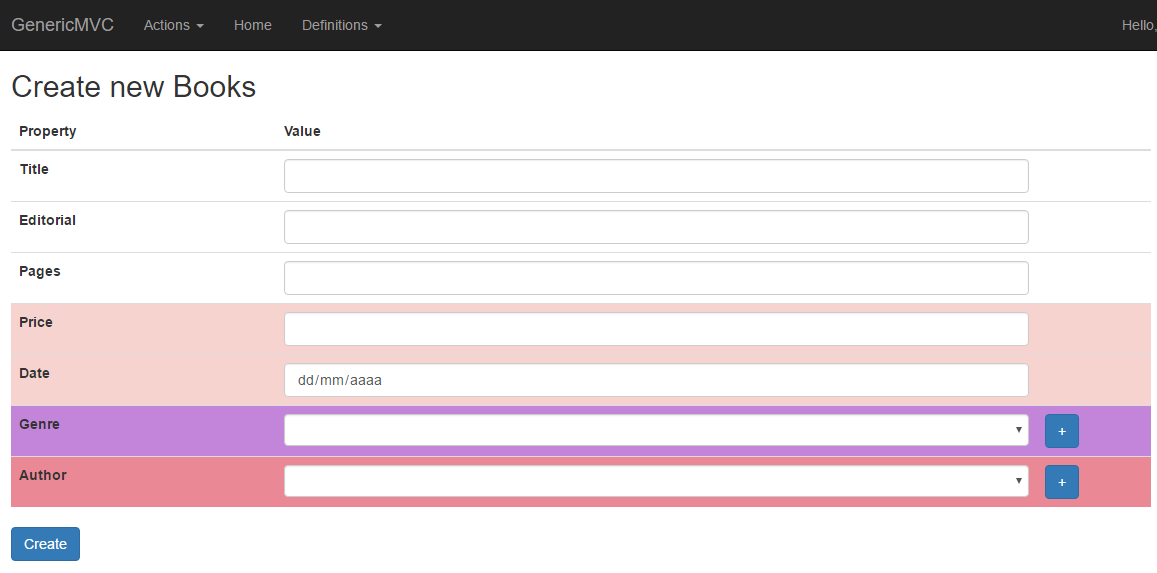This screenshot has width=1157, height=573.
Task: Click the GenericMVC brand link
Action: (x=63, y=25)
